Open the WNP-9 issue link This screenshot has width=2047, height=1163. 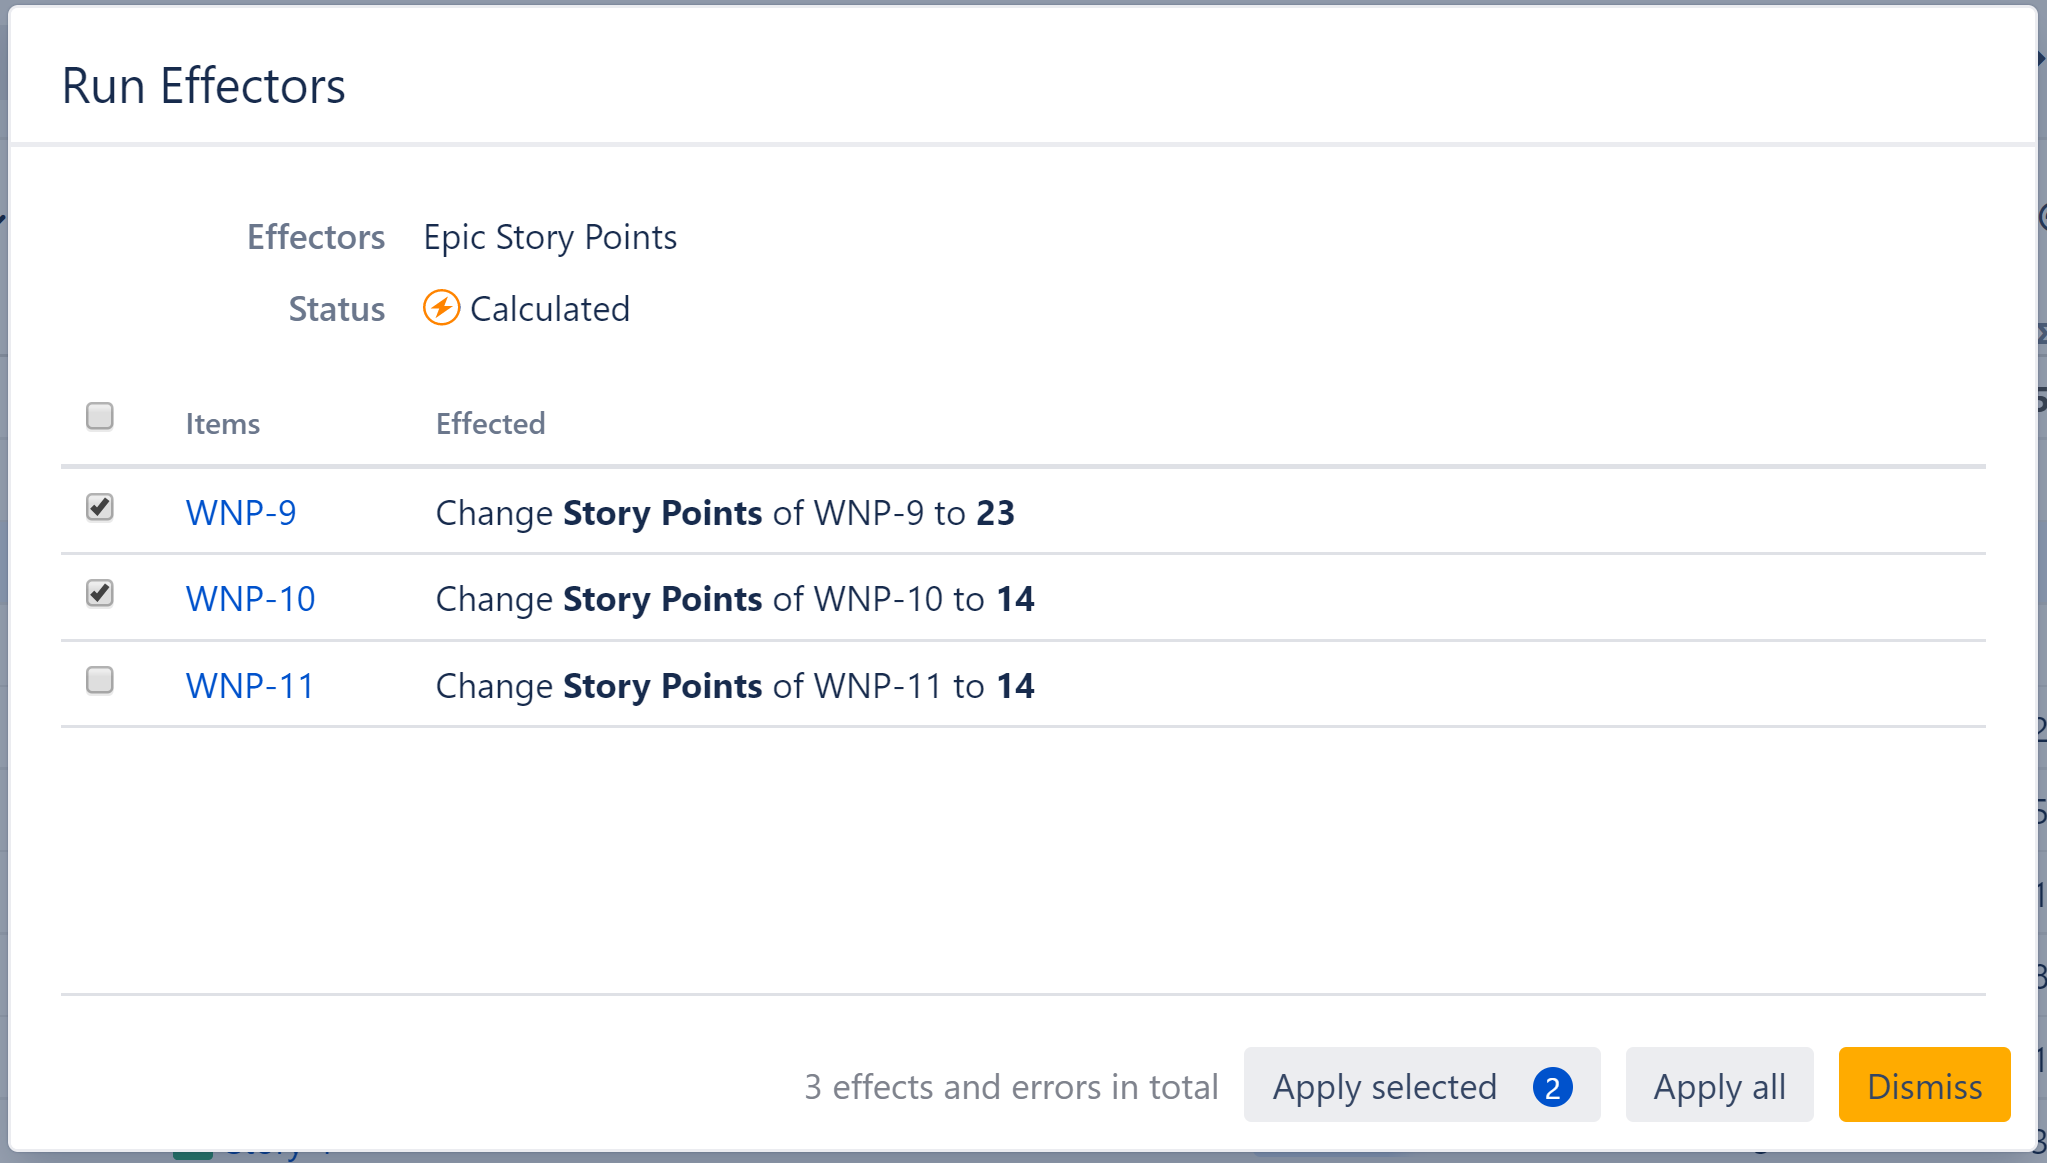tap(241, 512)
